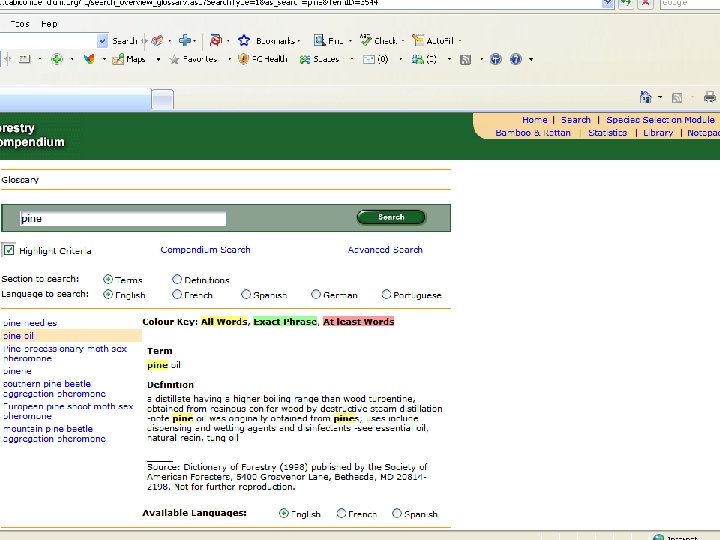Click the toolbar Search button
This screenshot has width=720, height=540.
pyautogui.click(x=124, y=41)
